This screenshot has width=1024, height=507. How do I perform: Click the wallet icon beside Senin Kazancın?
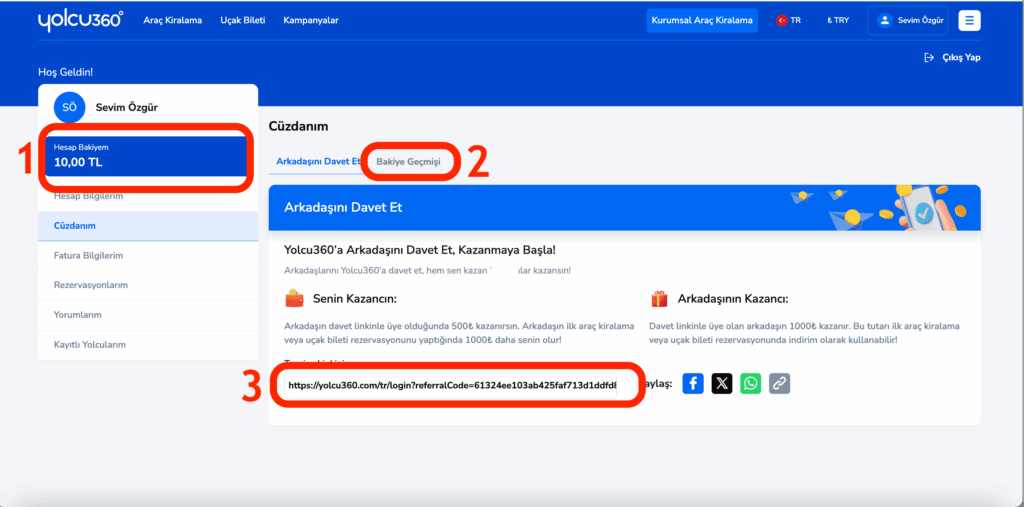click(295, 299)
